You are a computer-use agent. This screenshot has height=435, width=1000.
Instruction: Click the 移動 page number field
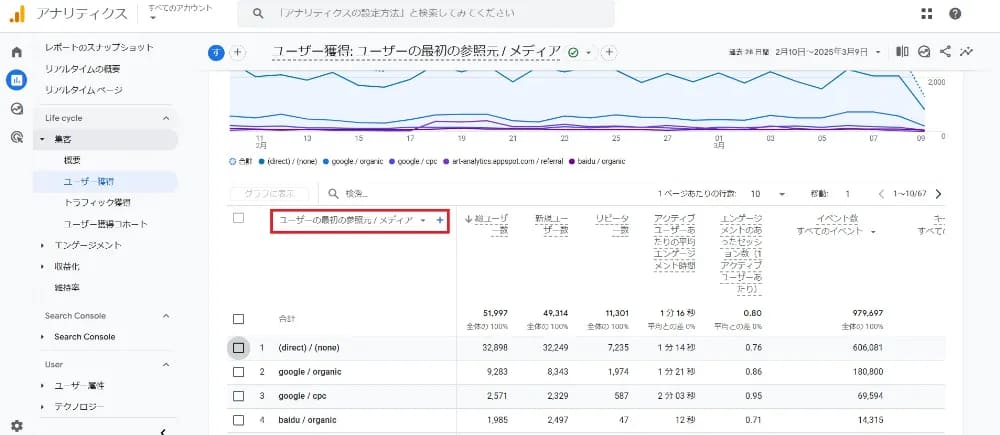[x=848, y=194]
